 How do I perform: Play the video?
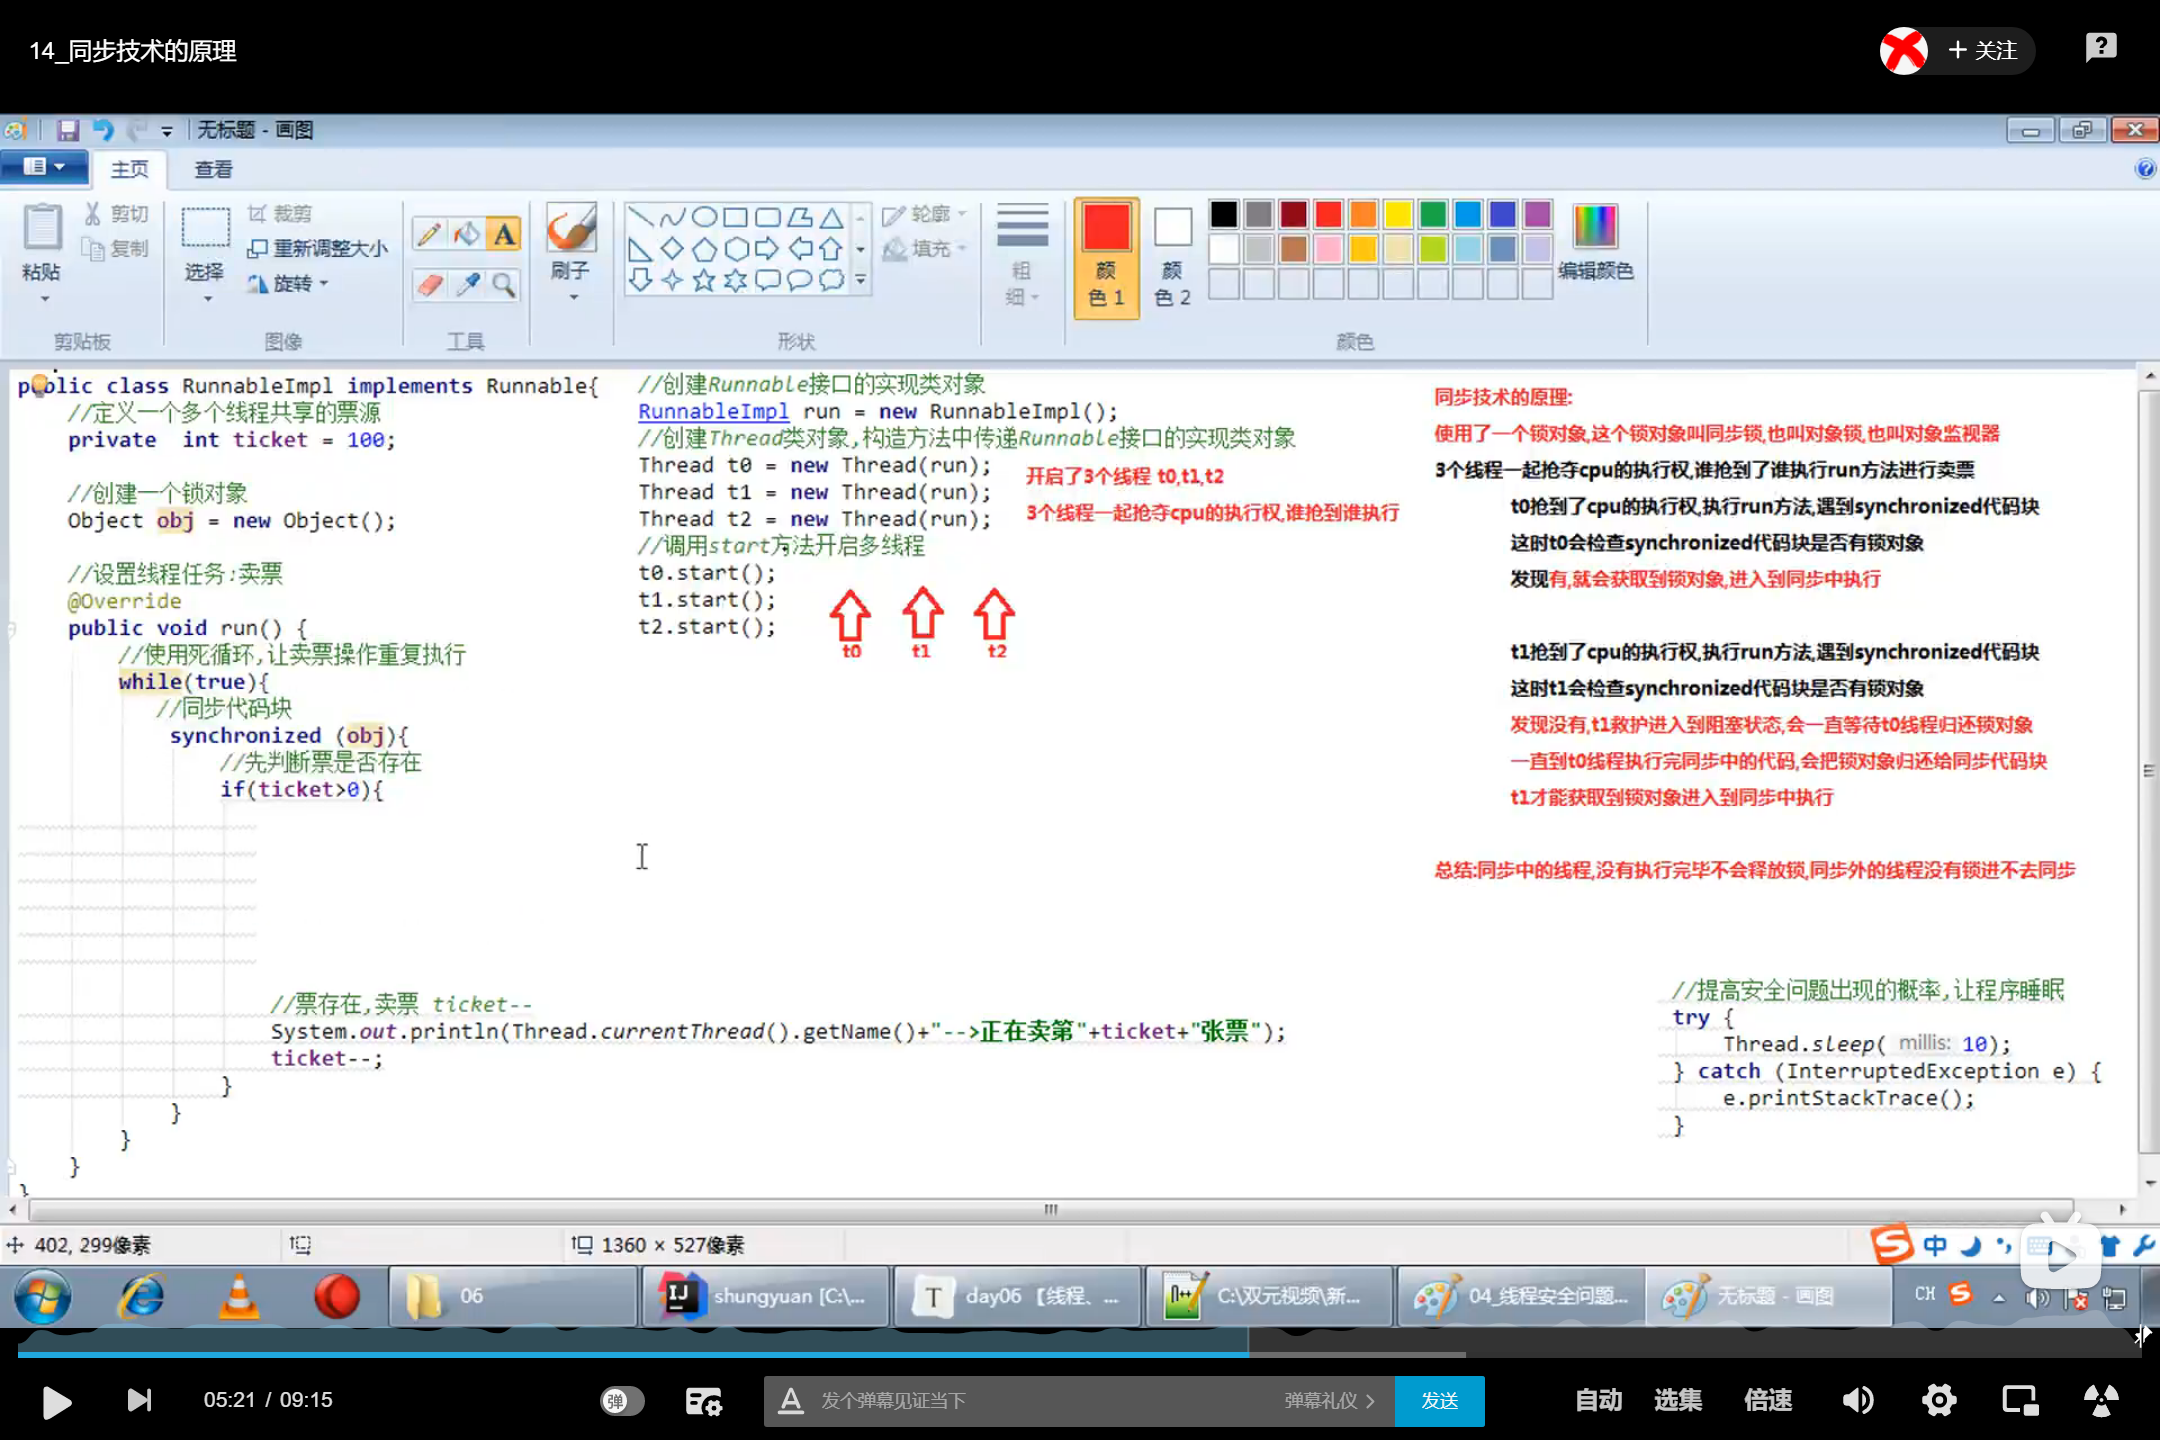coord(57,1401)
